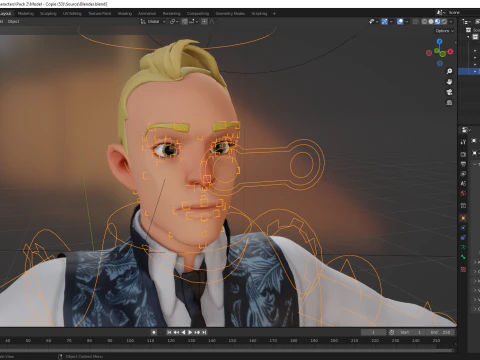The image size is (480, 360).
Task: Click the Scene browse icon in top bar
Action: [x=441, y=12]
